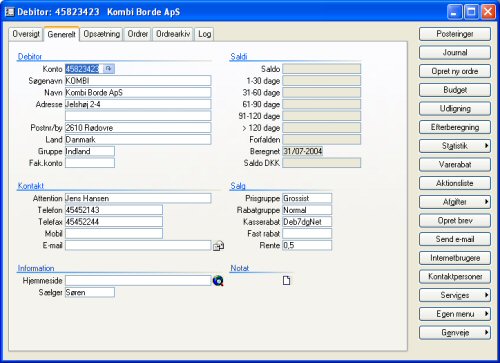Click the Gruppe field showing Indland
Image resolution: width=500 pixels, height=363 pixels.
coord(90,151)
